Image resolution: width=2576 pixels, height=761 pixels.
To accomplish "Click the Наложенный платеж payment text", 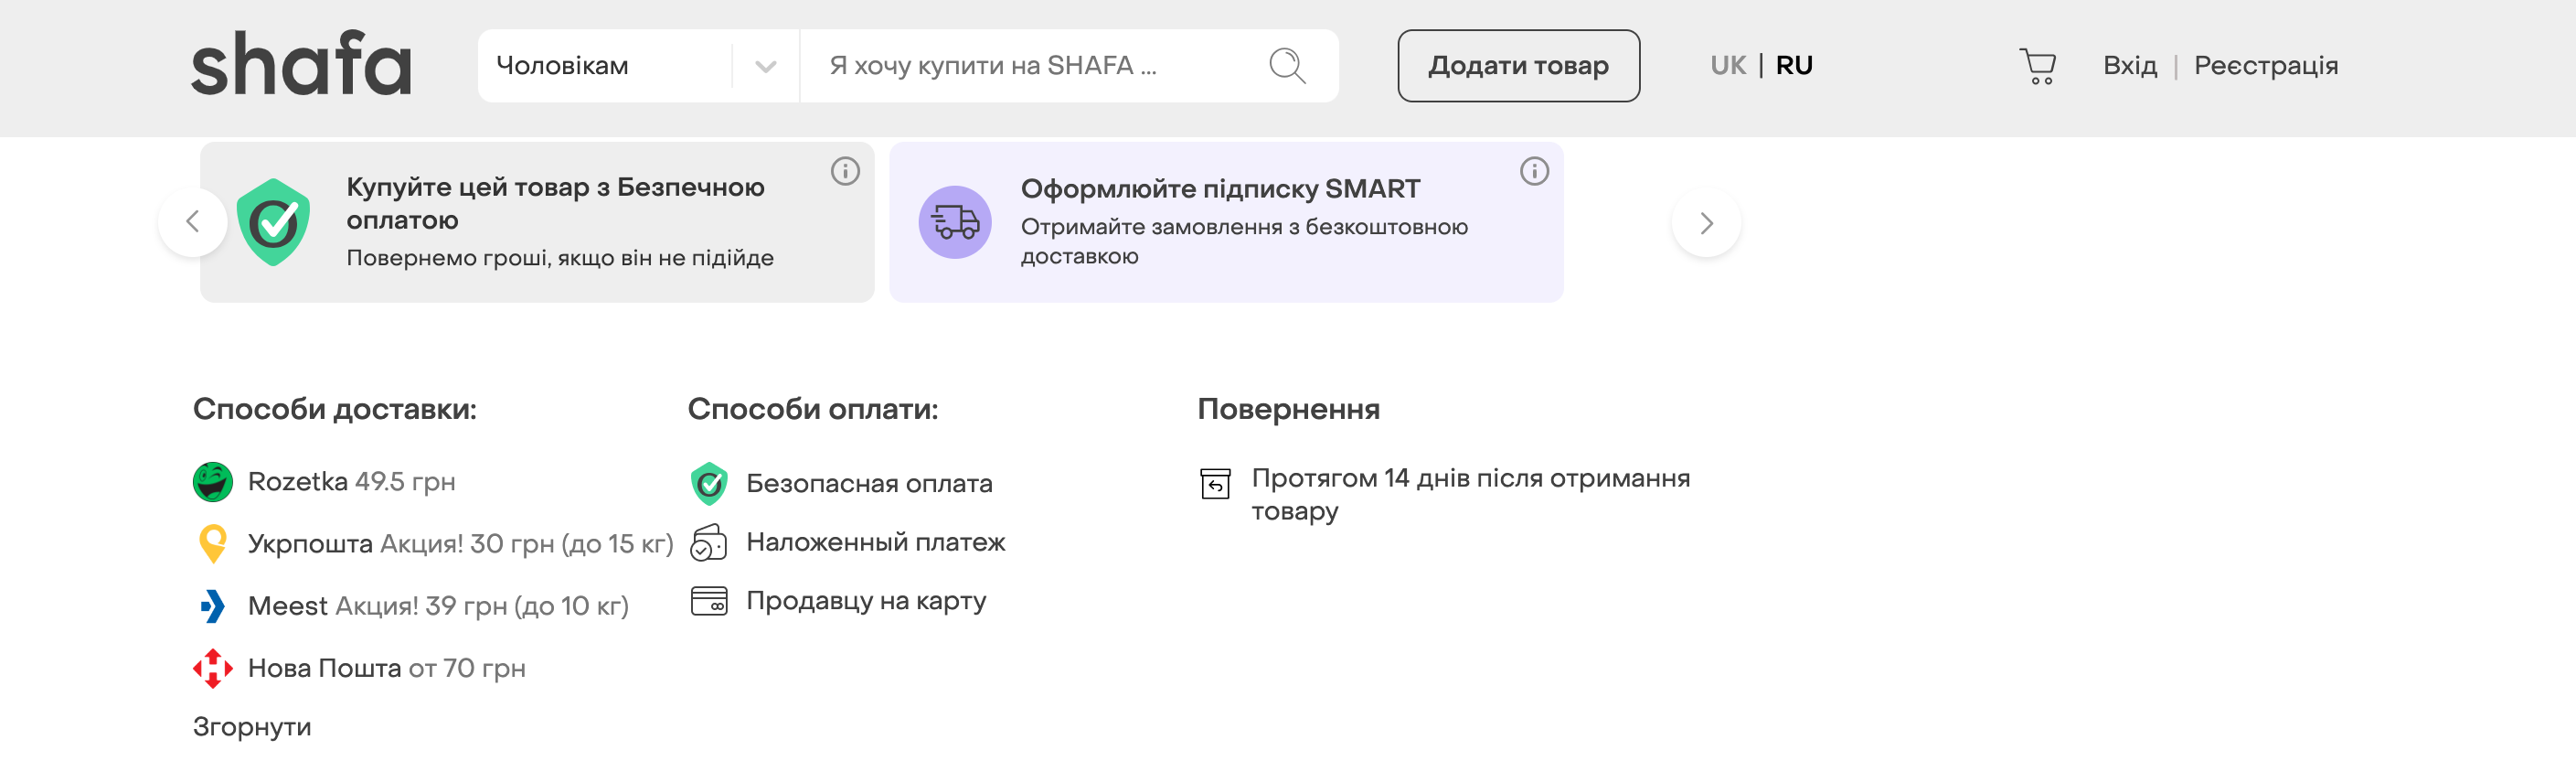I will (876, 543).
